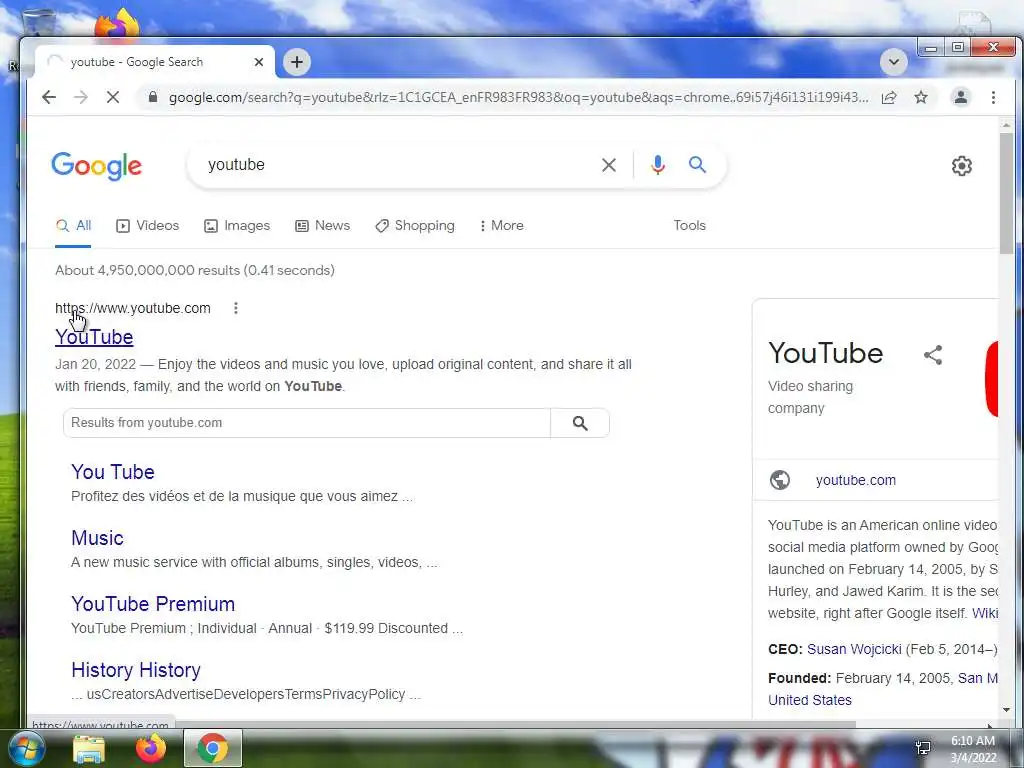Share this page via the address bar icon

(x=889, y=97)
